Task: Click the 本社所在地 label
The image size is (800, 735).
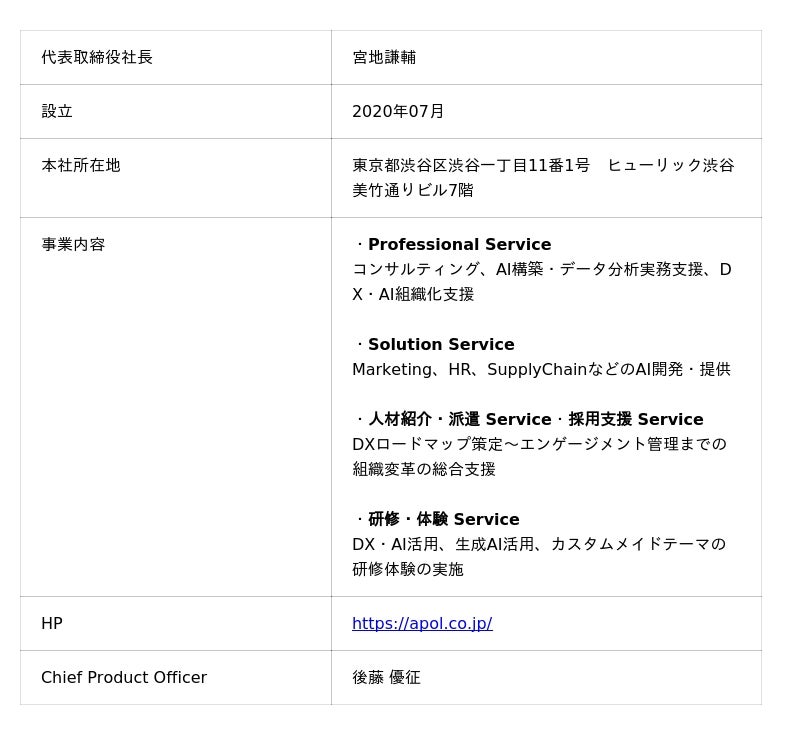Action: pyautogui.click(x=81, y=166)
